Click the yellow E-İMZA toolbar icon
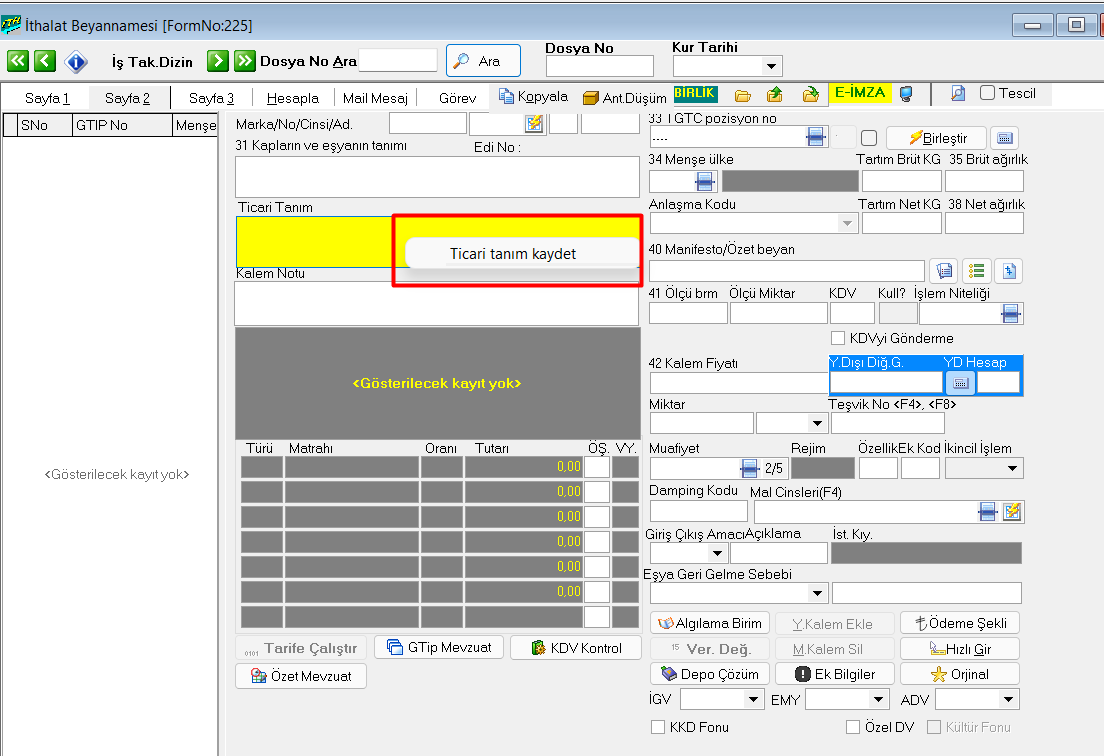Screen dimensions: 1104x756 pyautogui.click(x=860, y=93)
